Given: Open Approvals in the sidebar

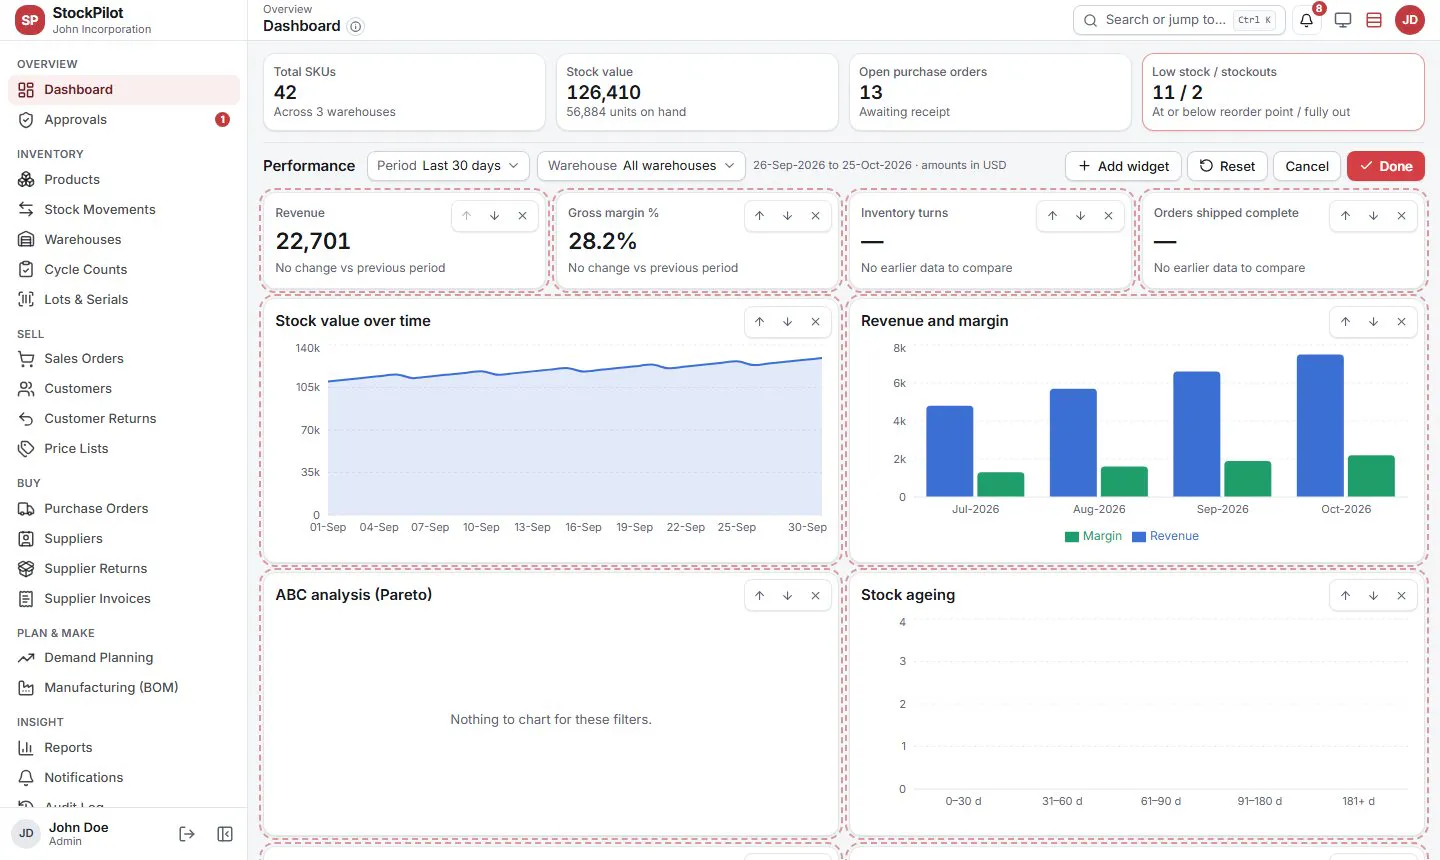Looking at the screenshot, I should [124, 120].
